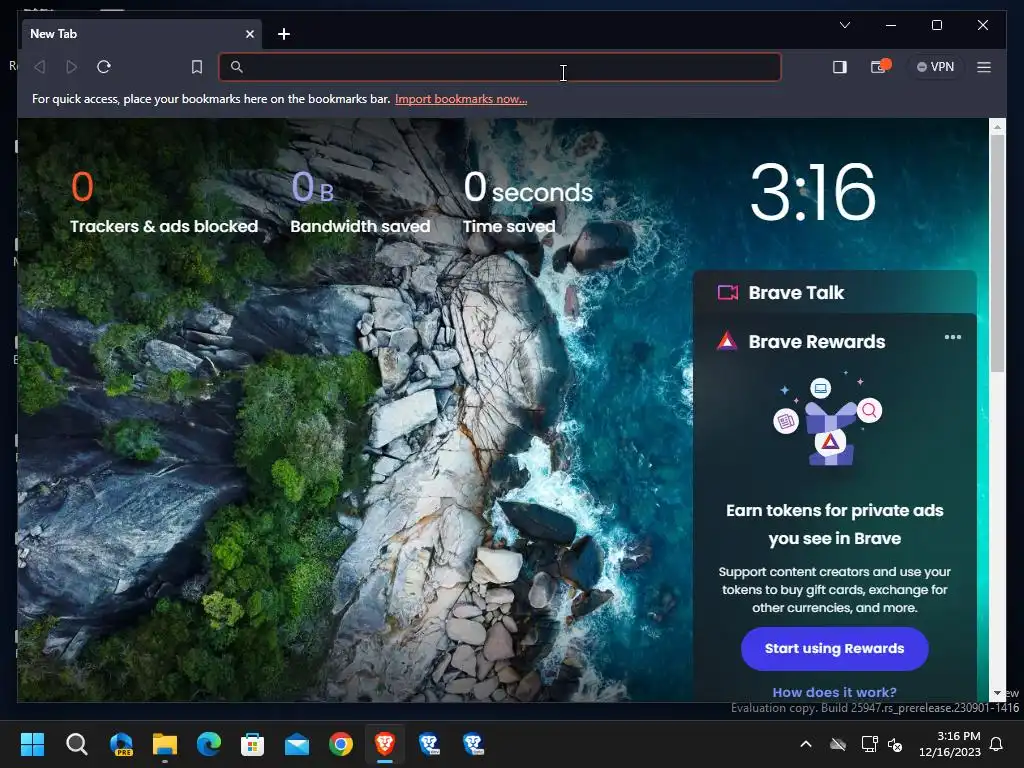Open Microsoft Store from taskbar
Viewport: 1024px width, 768px height.
coord(252,744)
